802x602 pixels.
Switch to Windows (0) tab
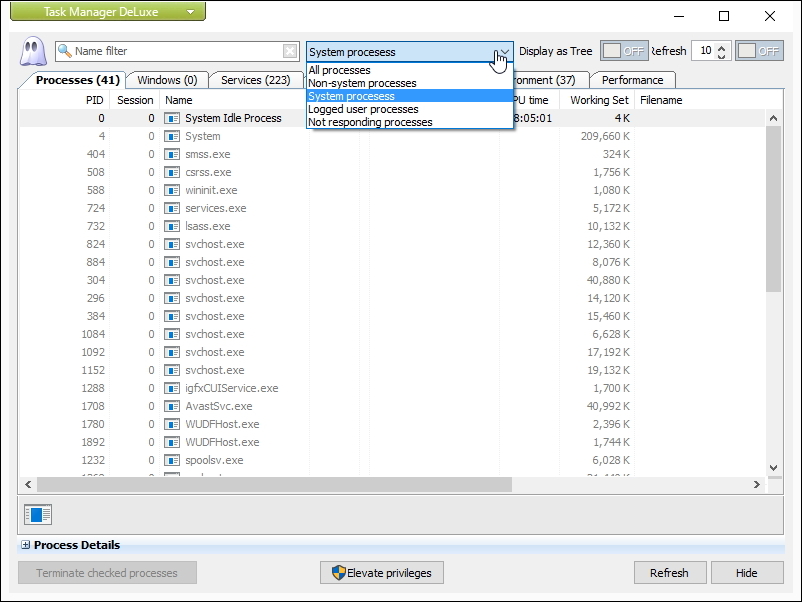[x=167, y=80]
